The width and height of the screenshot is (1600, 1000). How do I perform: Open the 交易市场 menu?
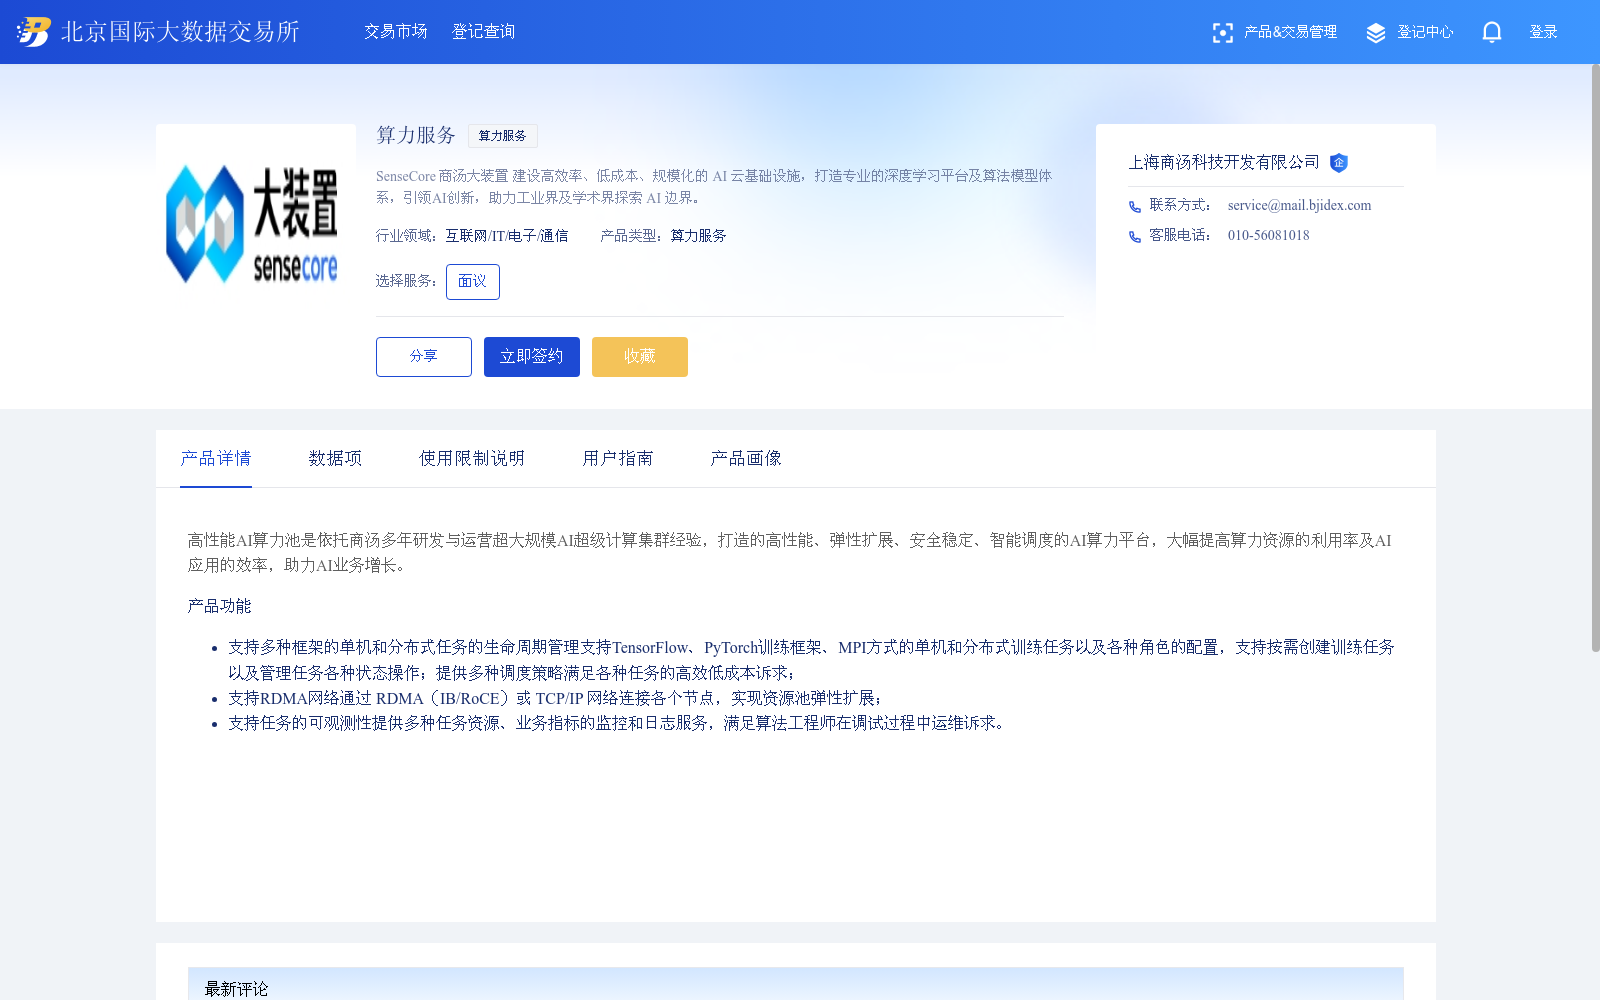(396, 32)
